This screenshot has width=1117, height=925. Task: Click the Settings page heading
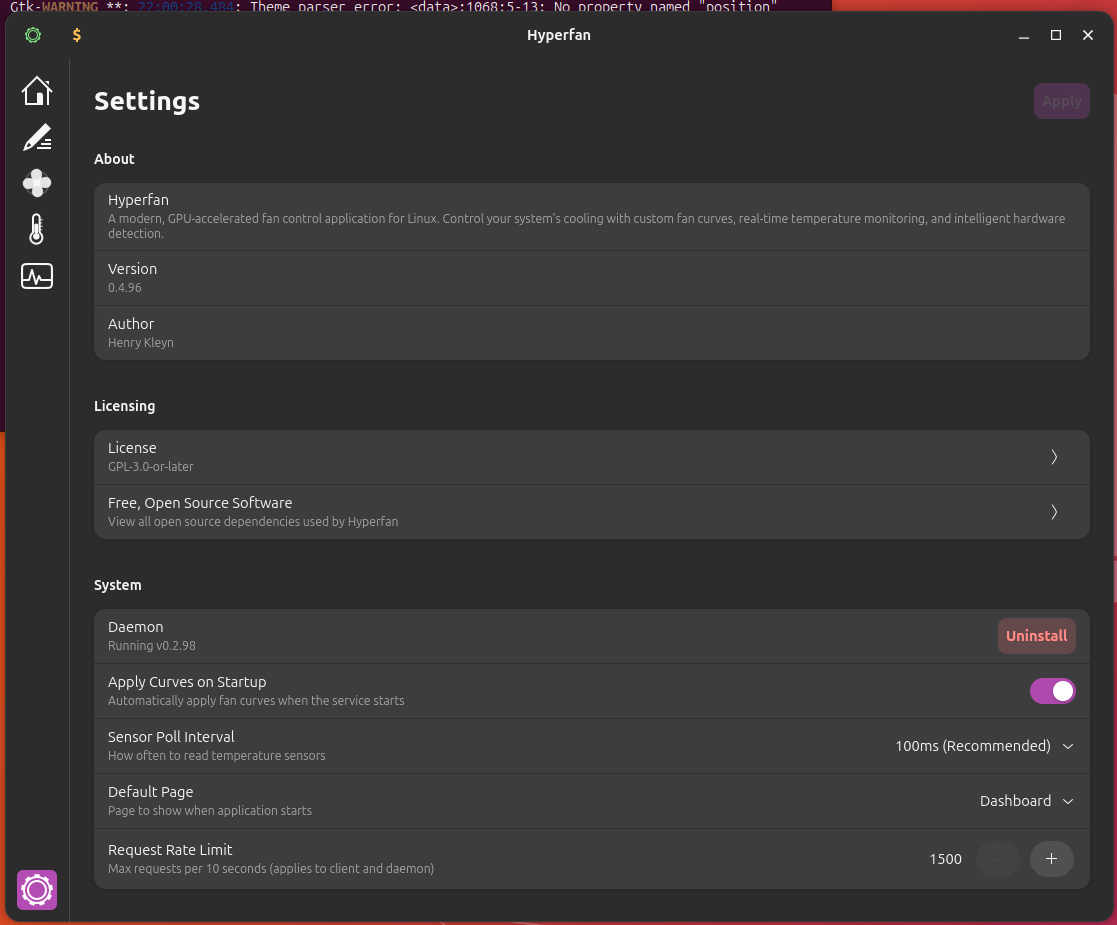pos(147,101)
